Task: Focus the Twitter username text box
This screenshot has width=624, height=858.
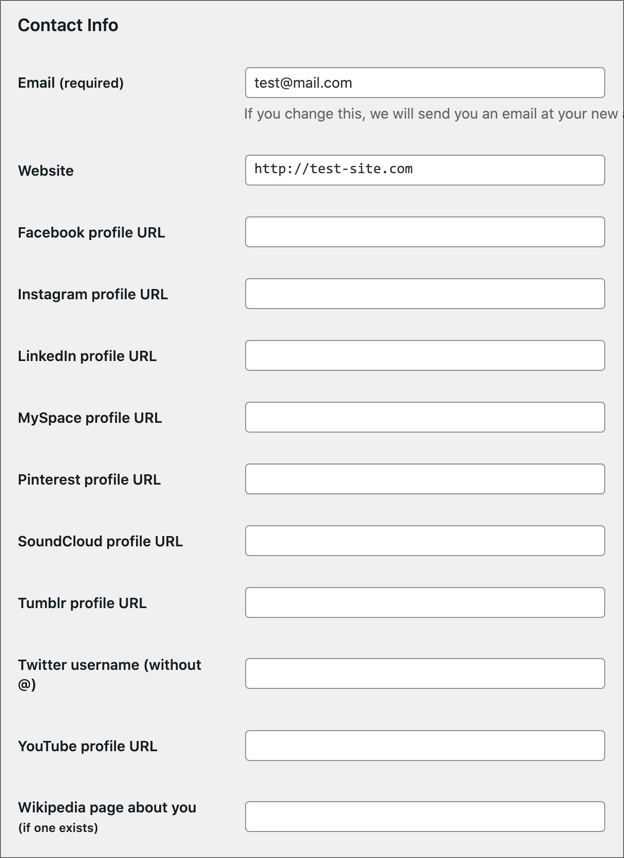Action: (424, 674)
